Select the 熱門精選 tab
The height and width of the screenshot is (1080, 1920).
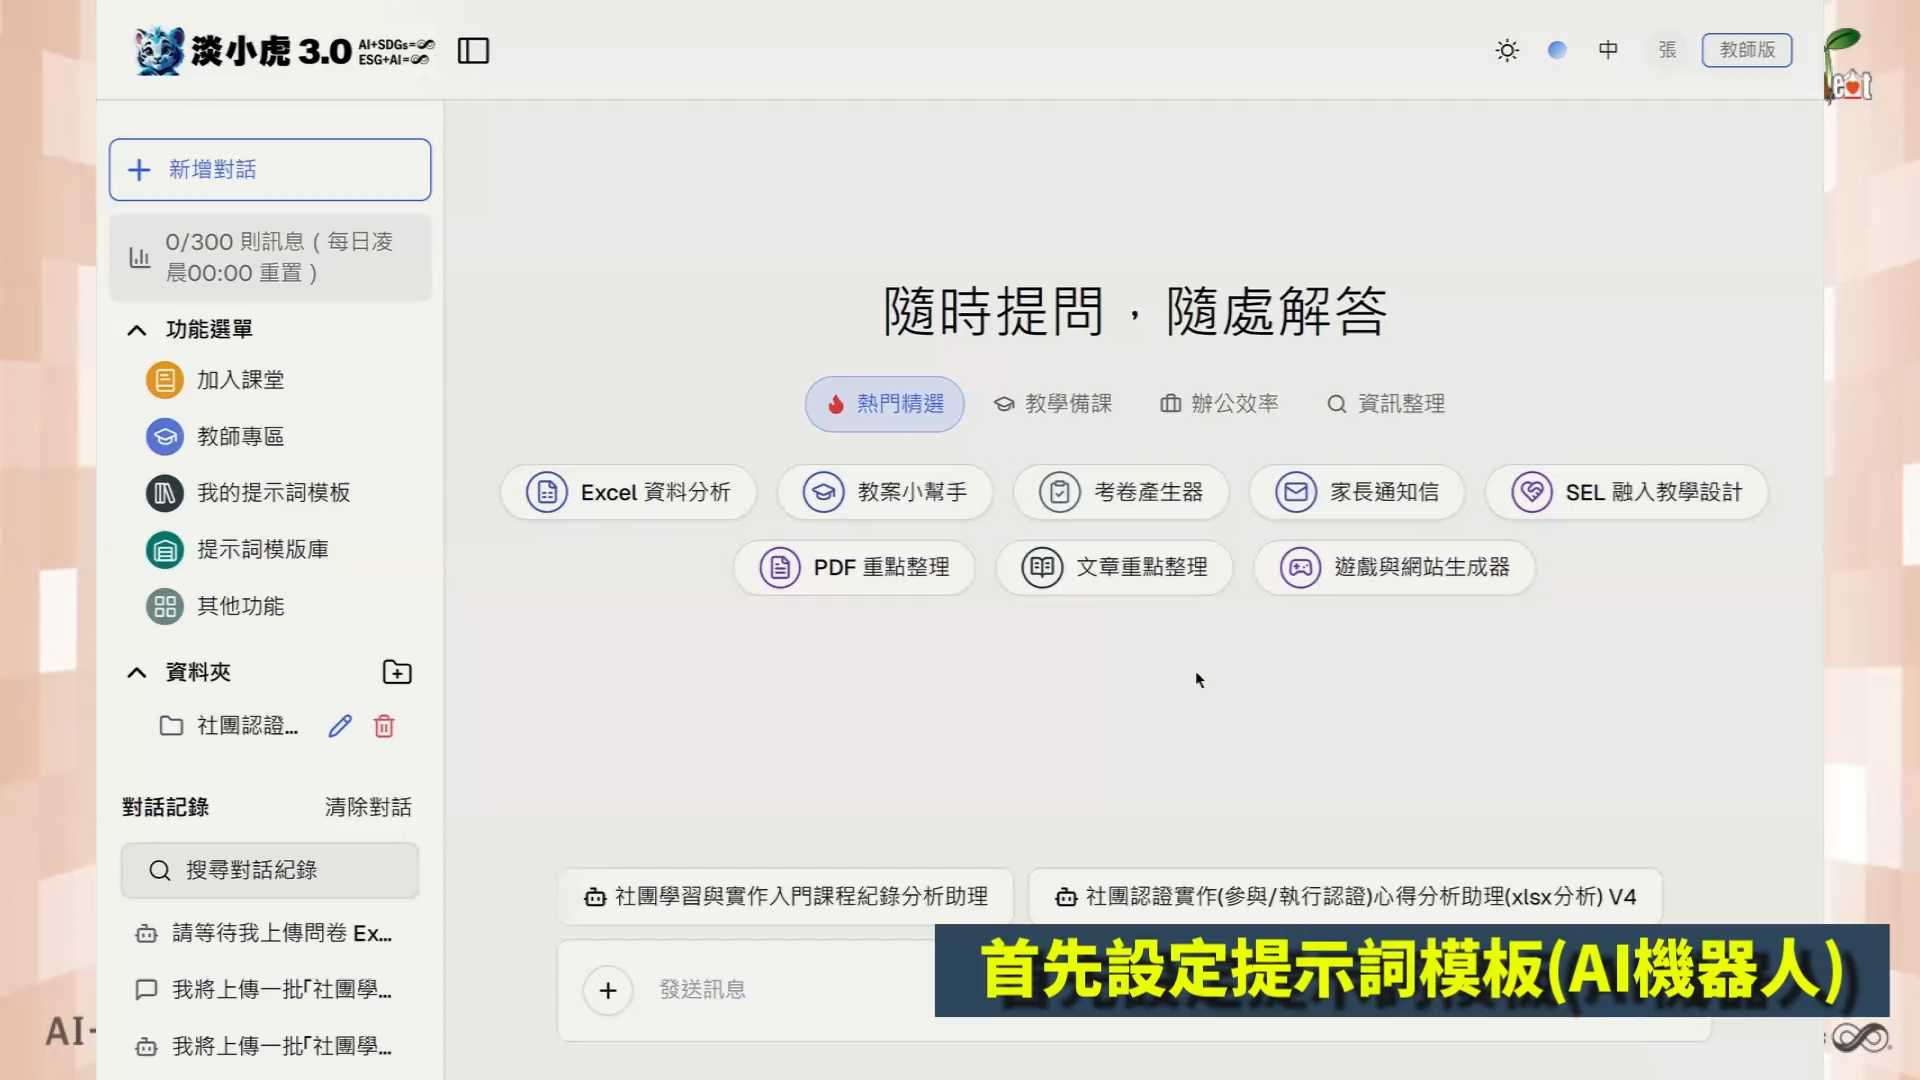(x=884, y=404)
